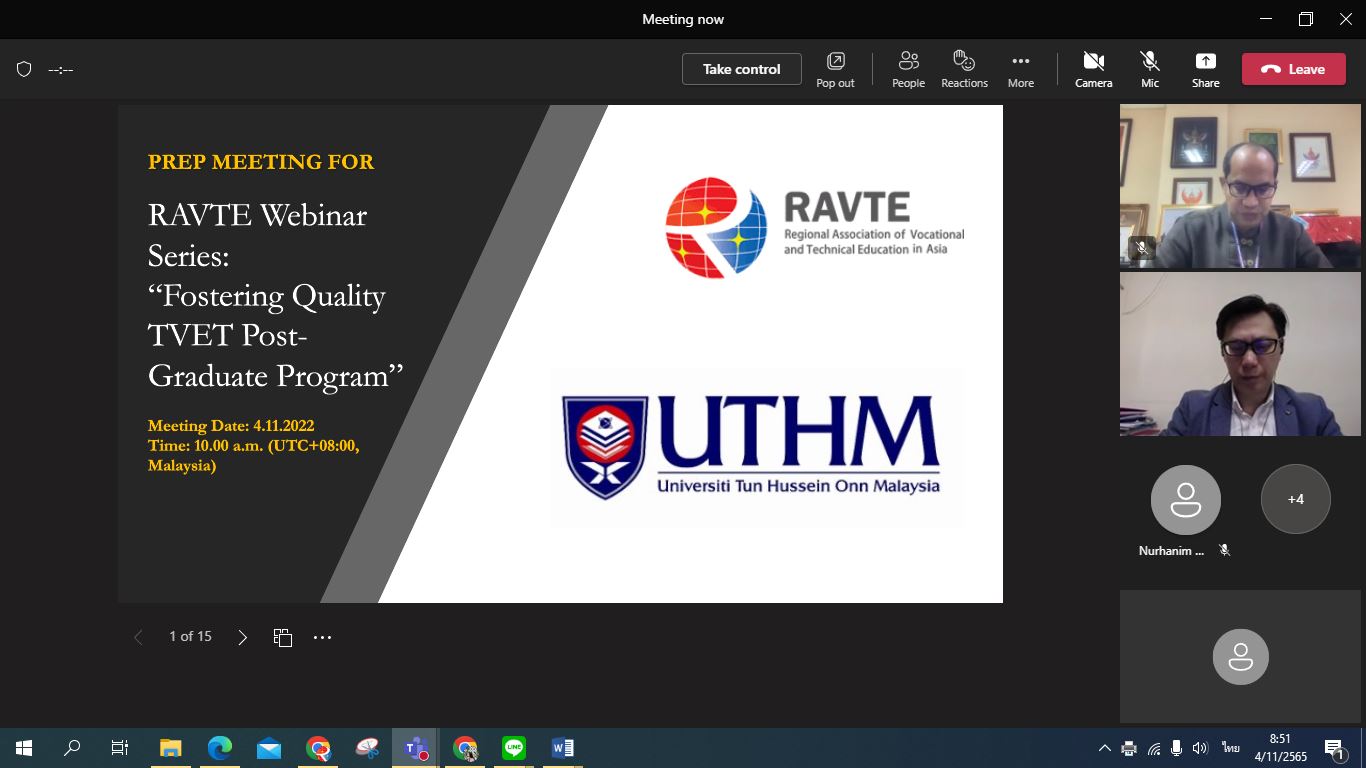Select the second participant video tile
The image size is (1366, 768).
pos(1240,354)
